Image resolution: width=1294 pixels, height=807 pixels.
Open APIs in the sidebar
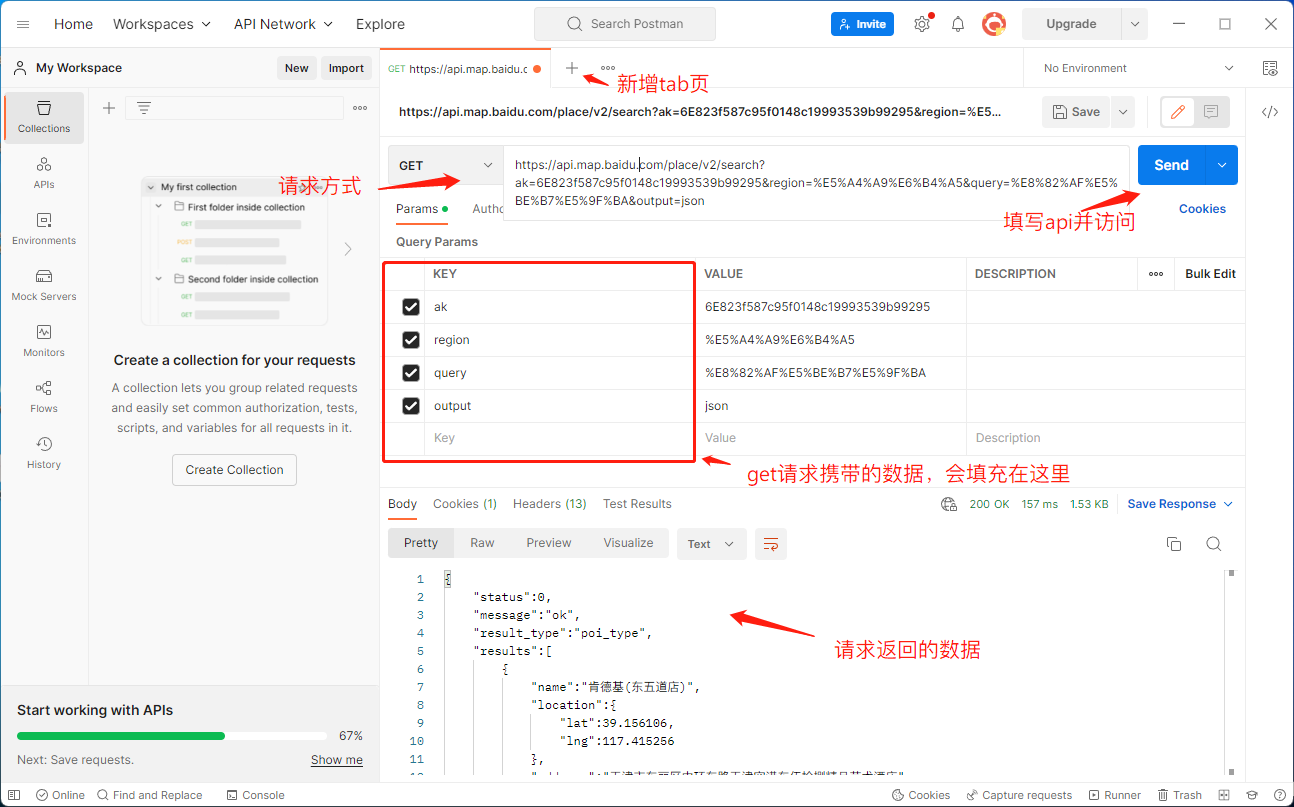click(44, 173)
